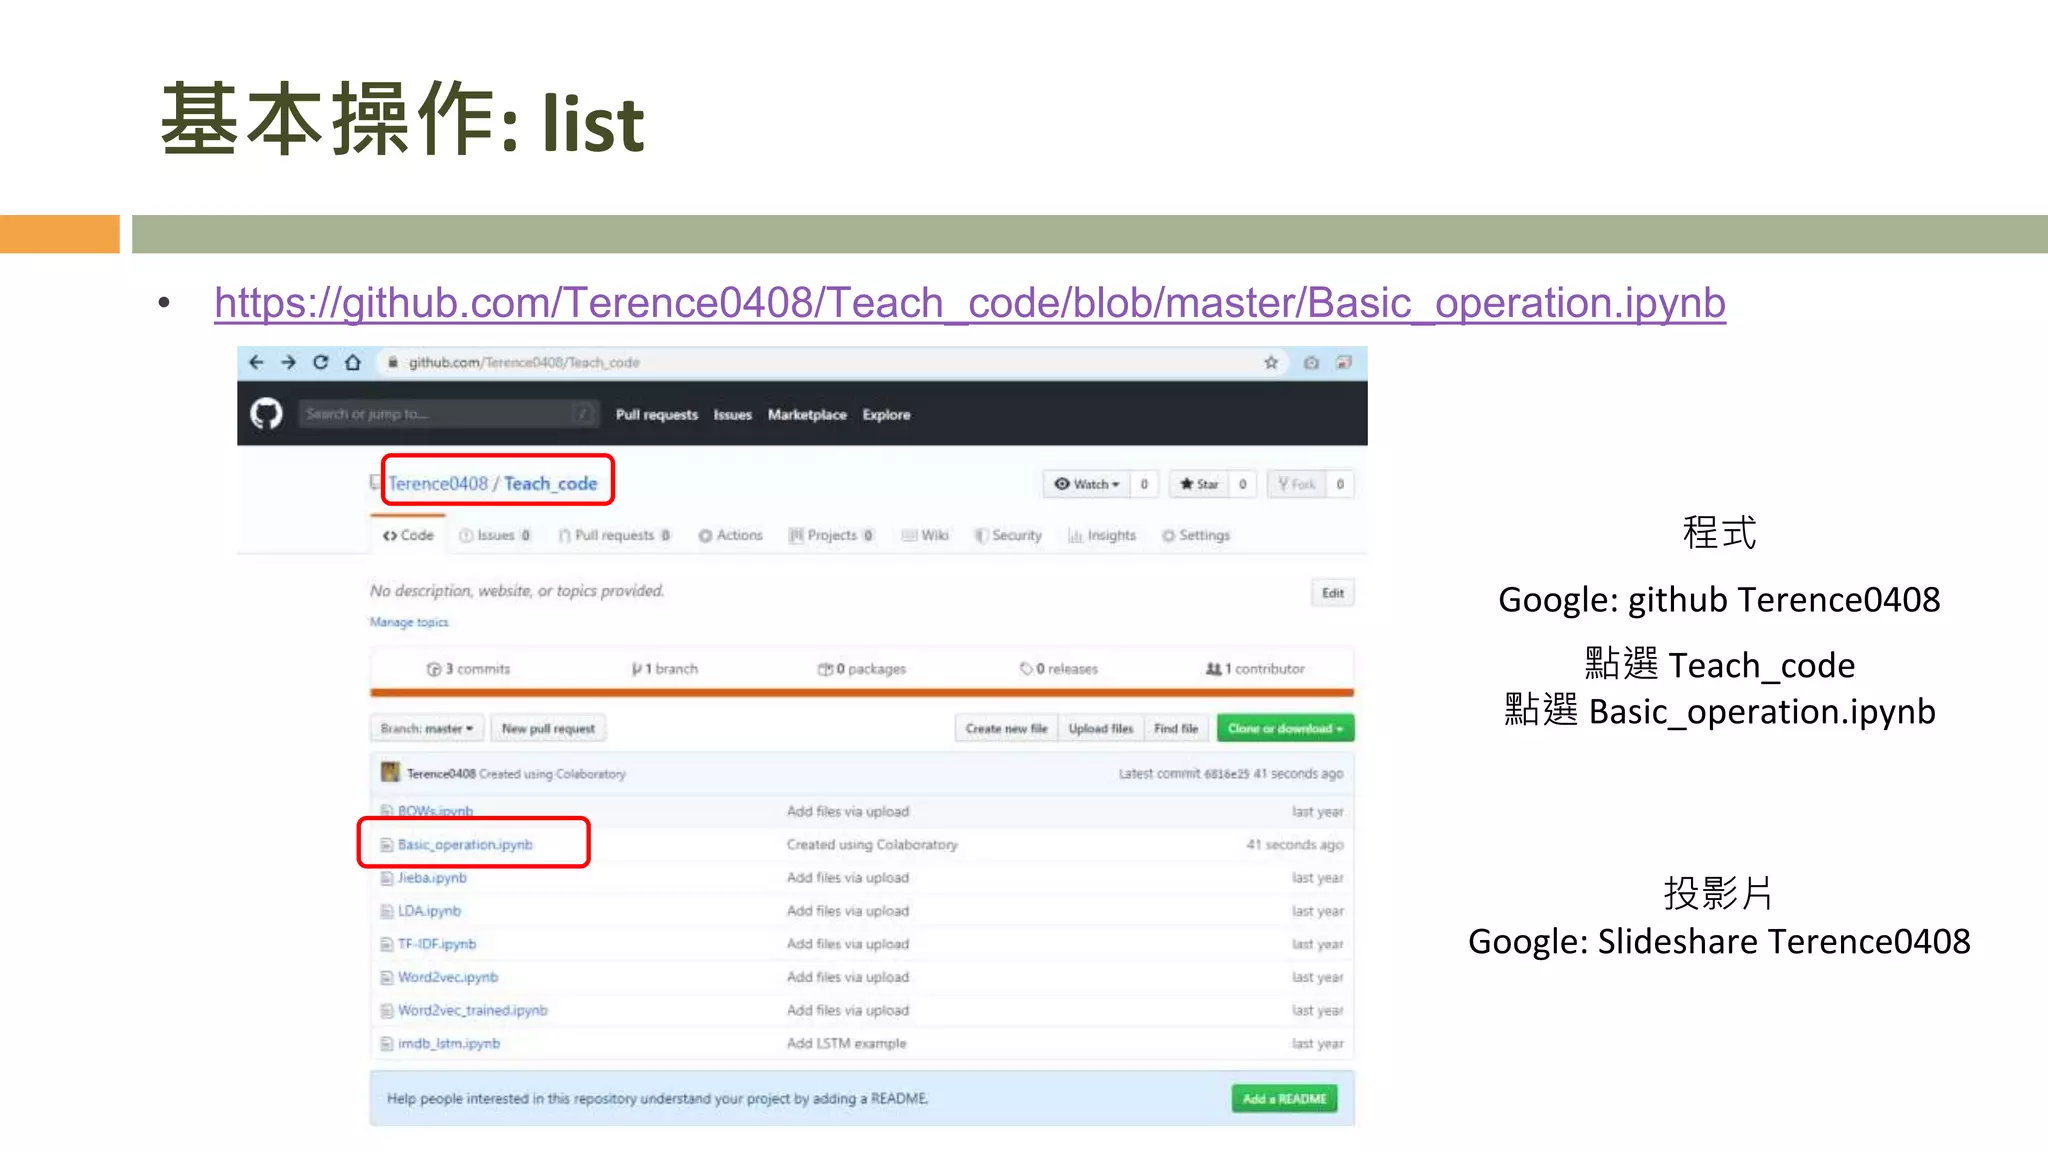2048x1152 pixels.
Task: Open the Branch: master dropdown
Action: [x=427, y=728]
